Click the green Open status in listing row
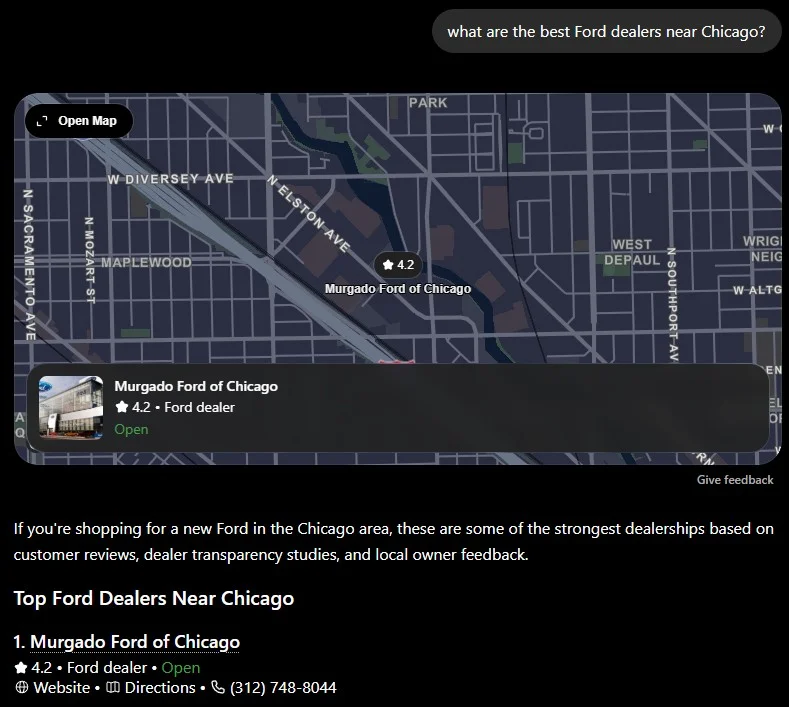 [181, 668]
